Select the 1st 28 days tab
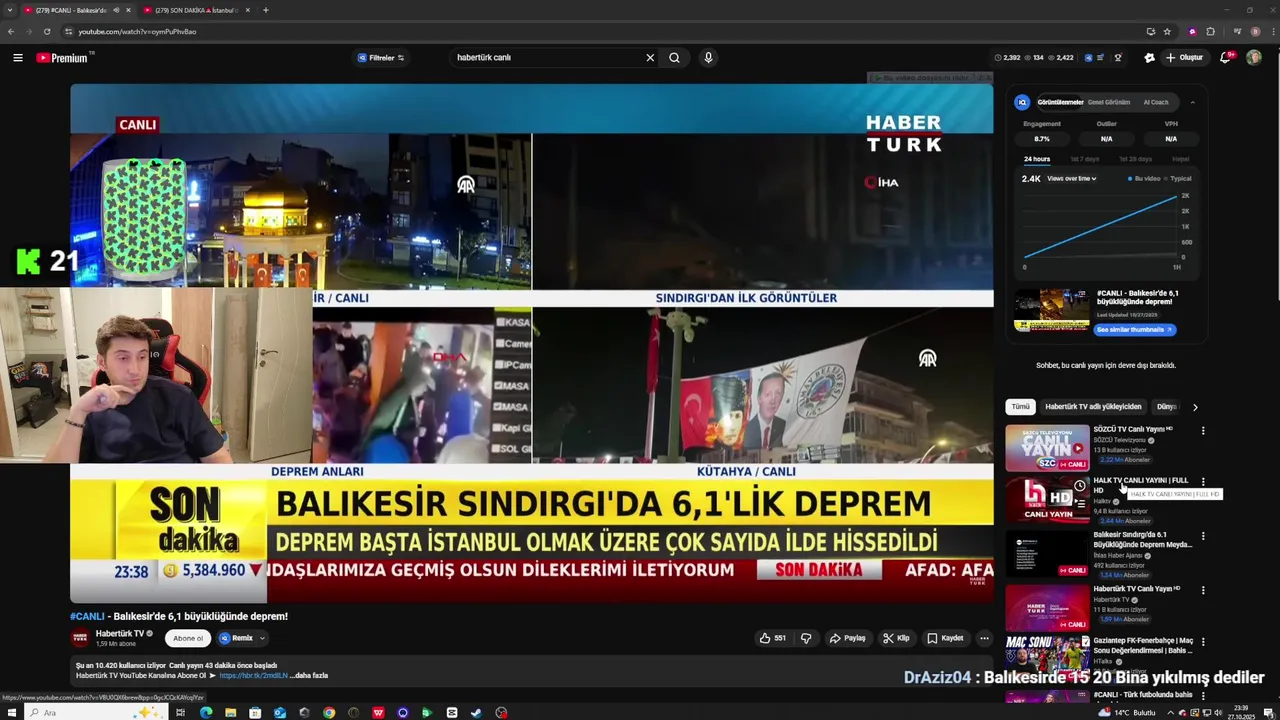 [1135, 159]
